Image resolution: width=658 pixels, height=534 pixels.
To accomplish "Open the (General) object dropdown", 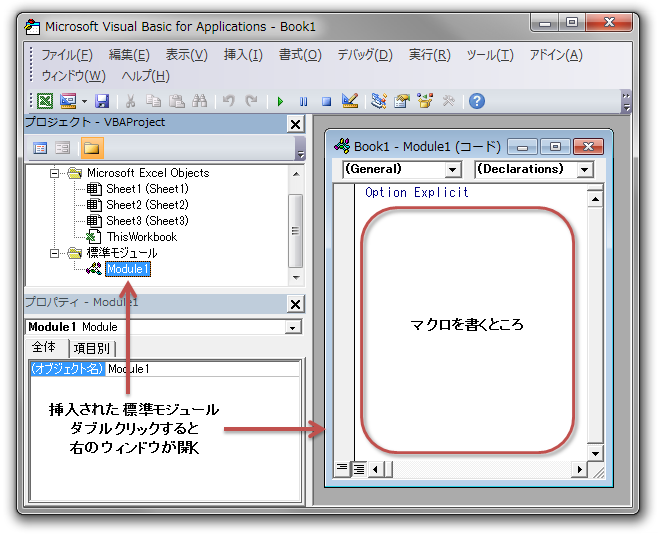I will 452,170.
